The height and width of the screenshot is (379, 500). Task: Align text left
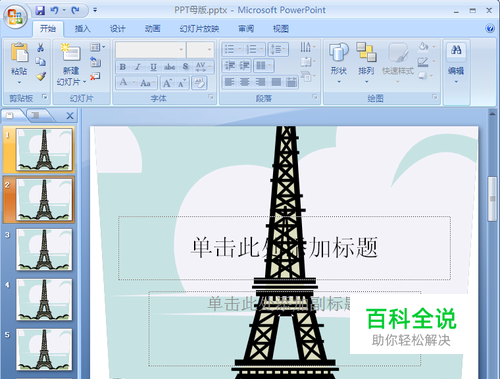tap(230, 82)
